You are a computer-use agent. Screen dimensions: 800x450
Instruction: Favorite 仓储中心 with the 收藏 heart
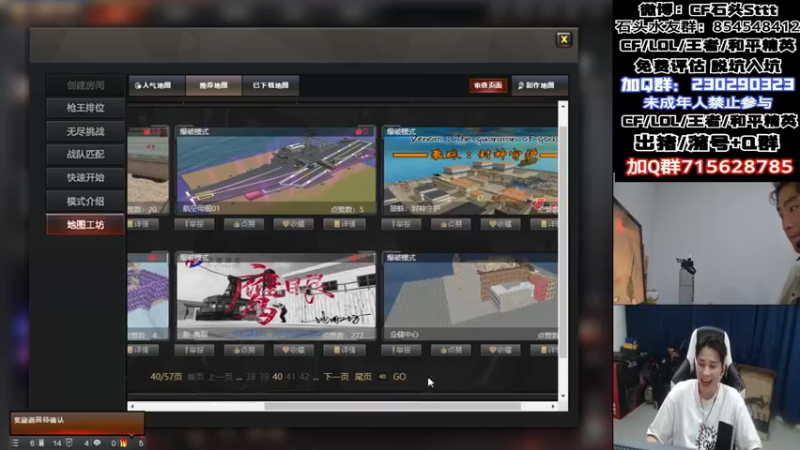tap(500, 350)
